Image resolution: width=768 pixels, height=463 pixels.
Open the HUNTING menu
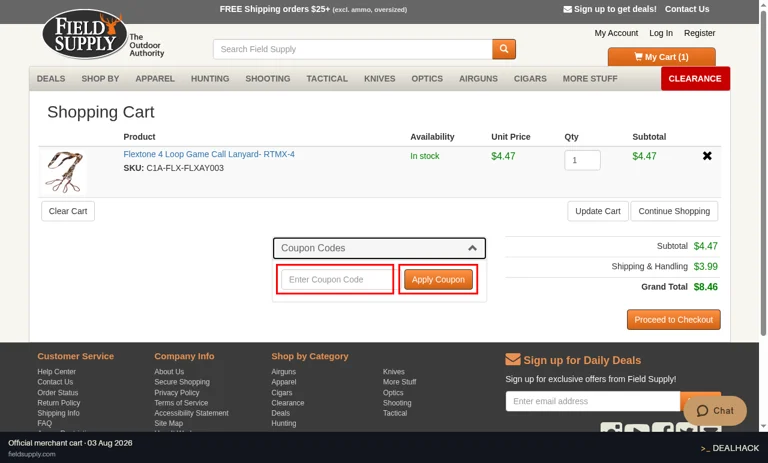coord(210,78)
